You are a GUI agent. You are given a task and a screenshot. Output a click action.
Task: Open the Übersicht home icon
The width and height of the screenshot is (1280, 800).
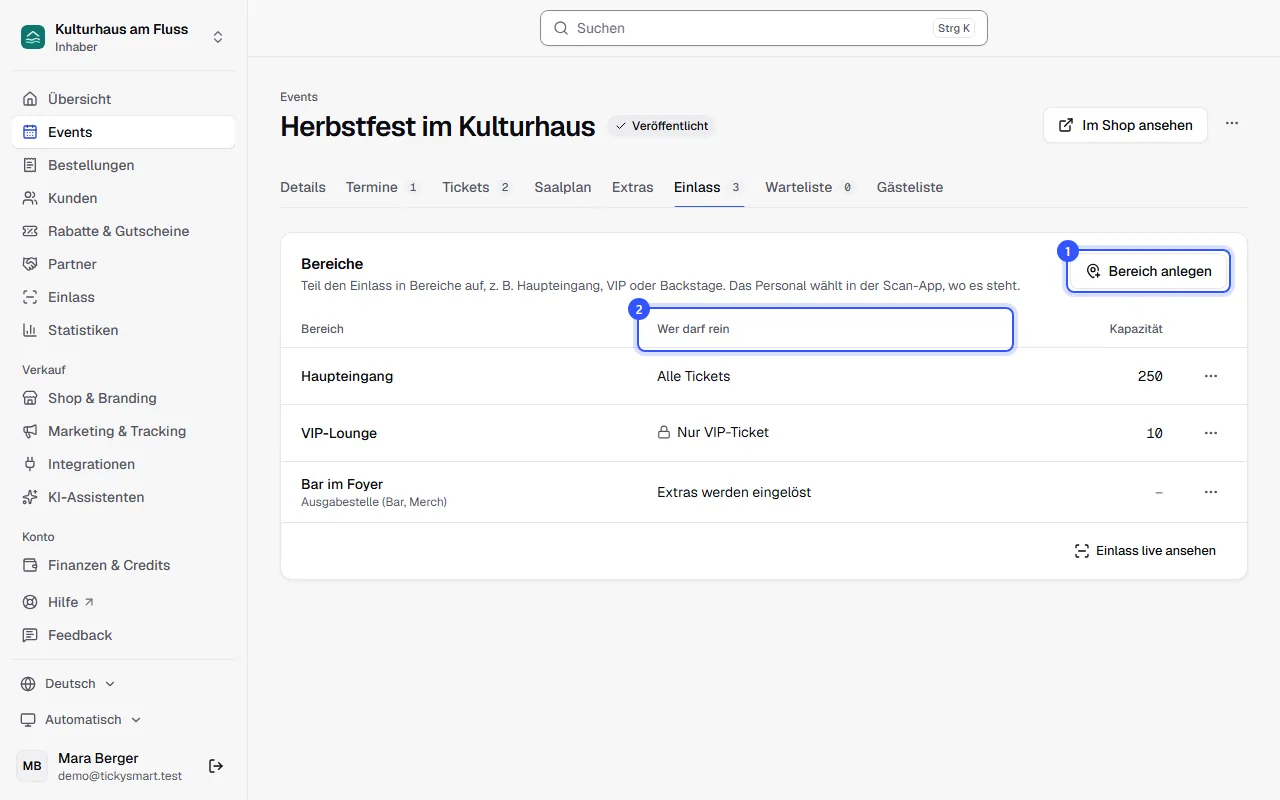click(30, 99)
